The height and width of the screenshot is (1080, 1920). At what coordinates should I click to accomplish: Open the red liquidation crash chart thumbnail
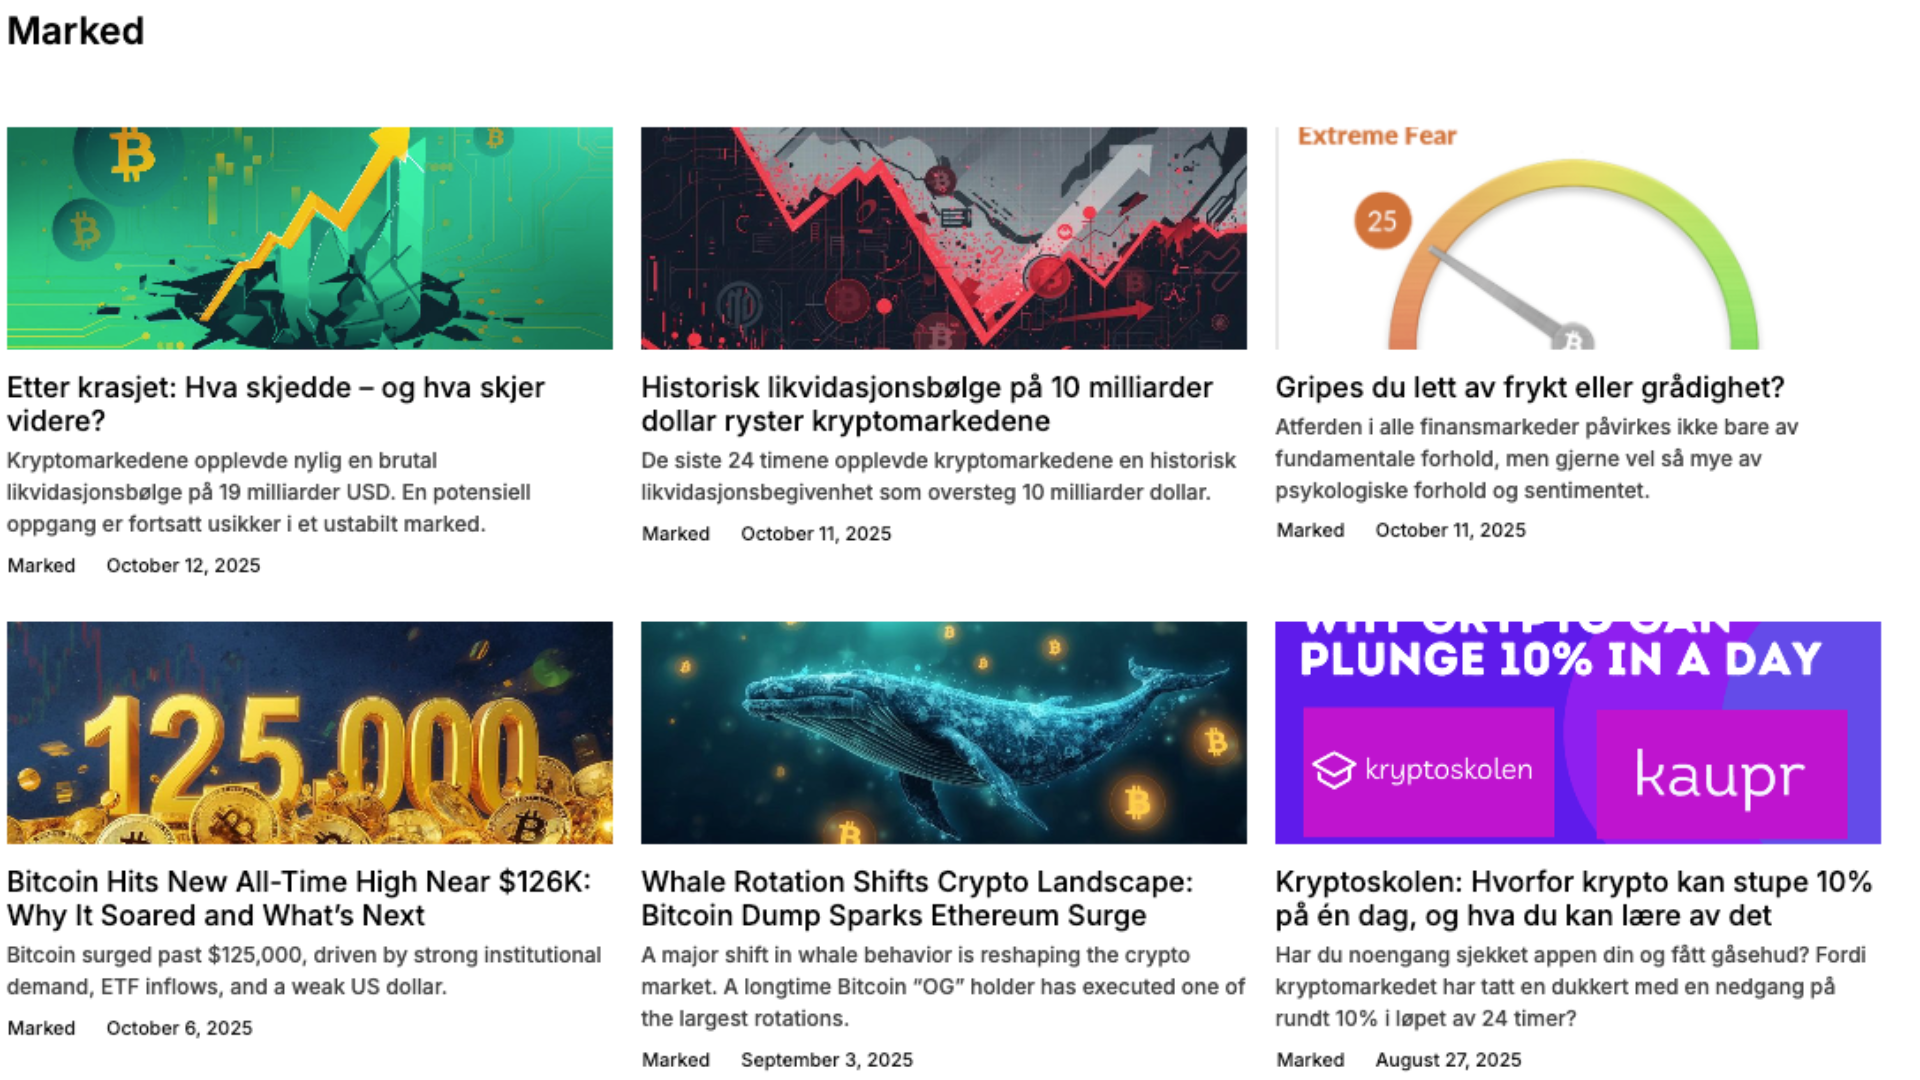tap(944, 238)
